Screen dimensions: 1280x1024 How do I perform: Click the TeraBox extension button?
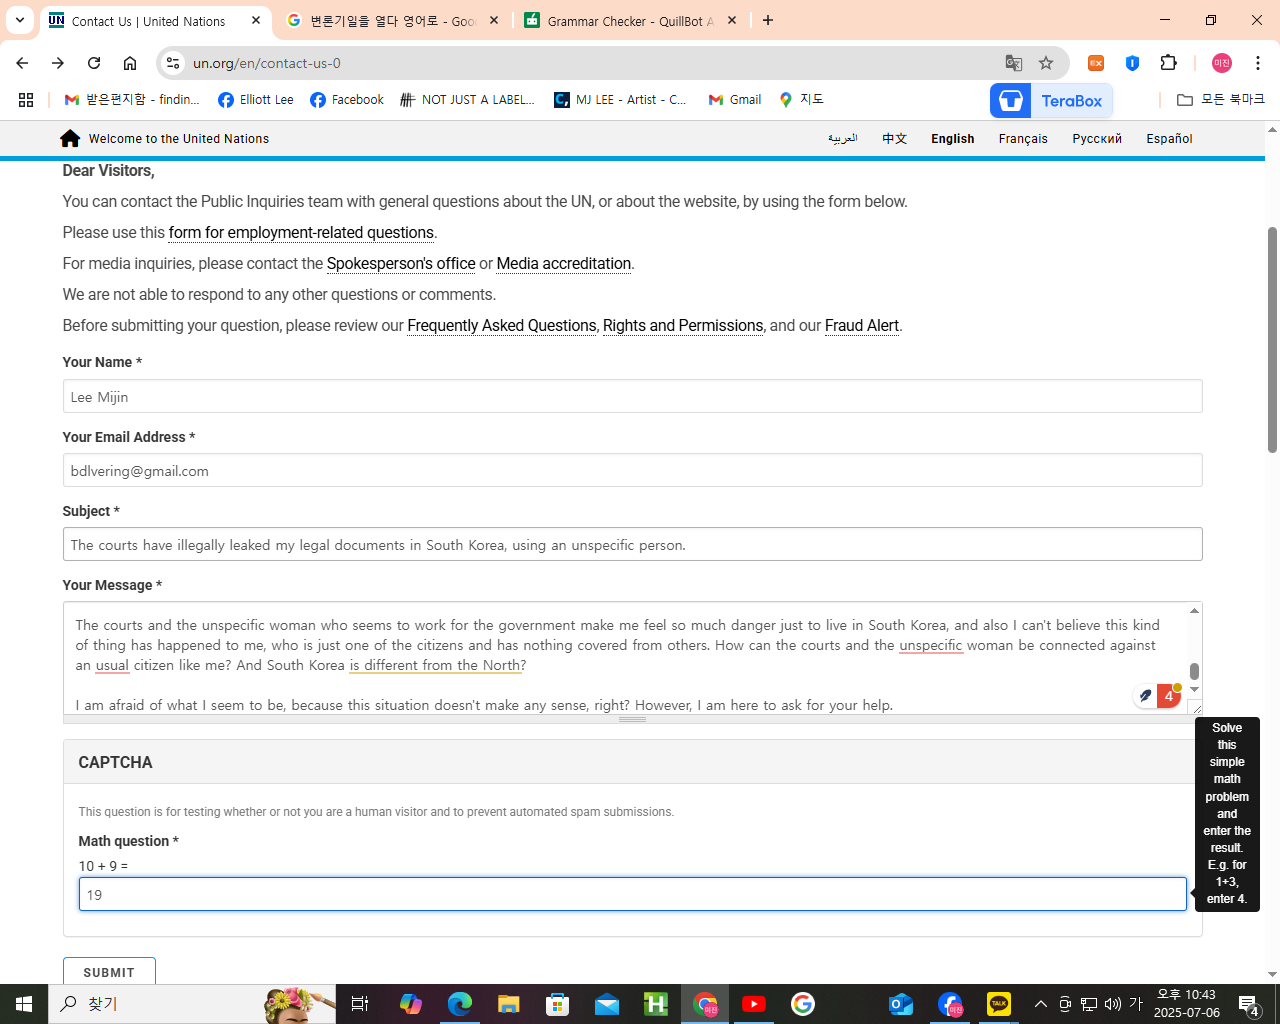pos(1051,100)
